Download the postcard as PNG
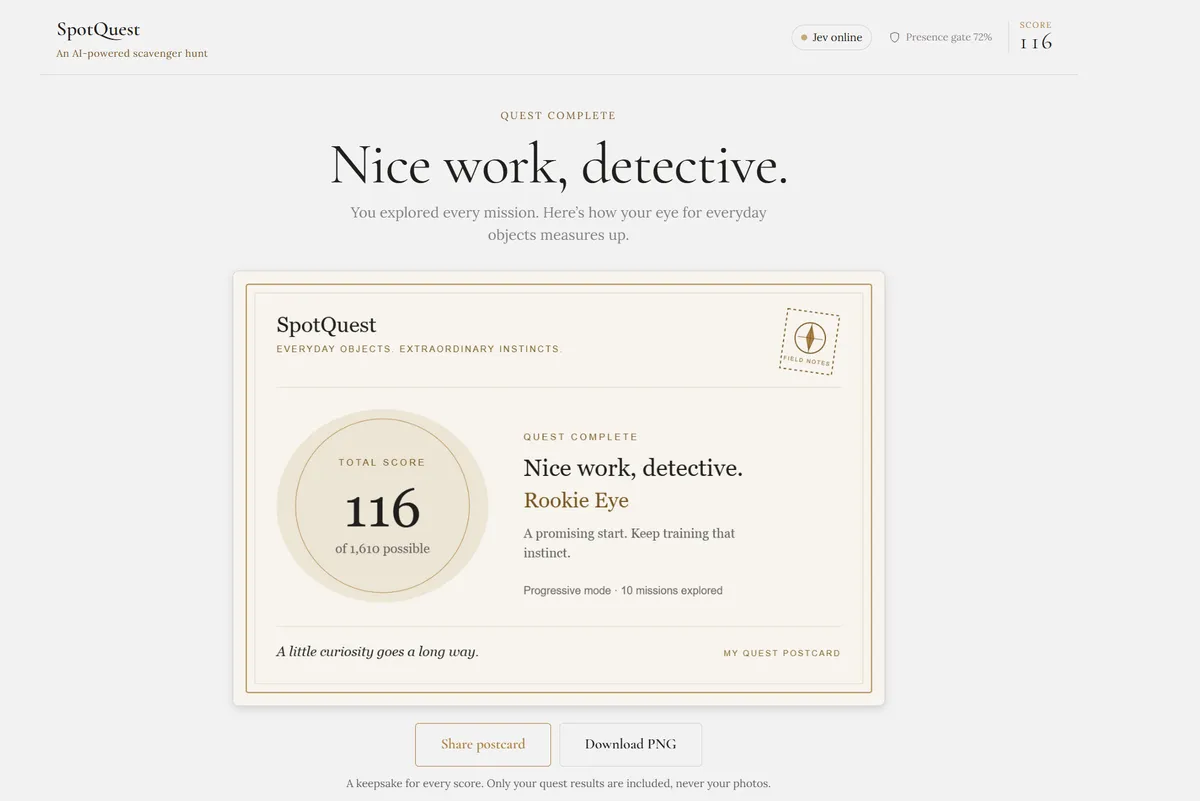The width and height of the screenshot is (1200, 801). click(x=630, y=744)
